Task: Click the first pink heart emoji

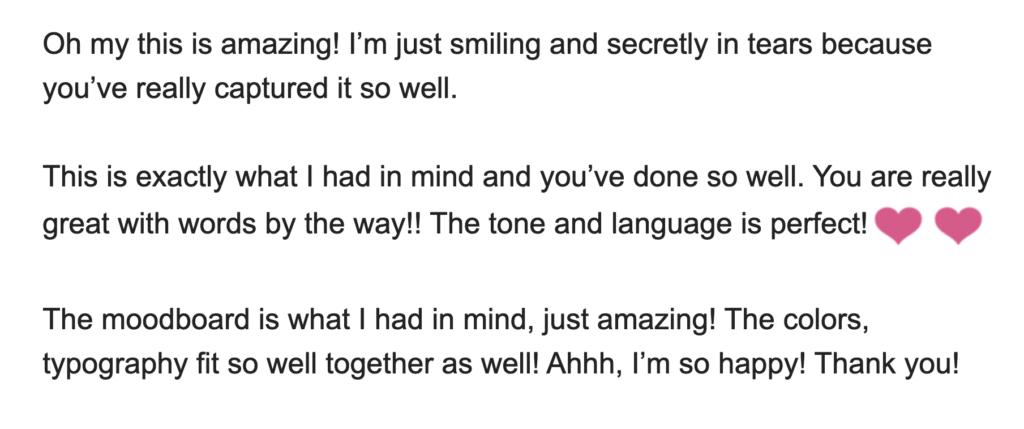Action: click(897, 225)
